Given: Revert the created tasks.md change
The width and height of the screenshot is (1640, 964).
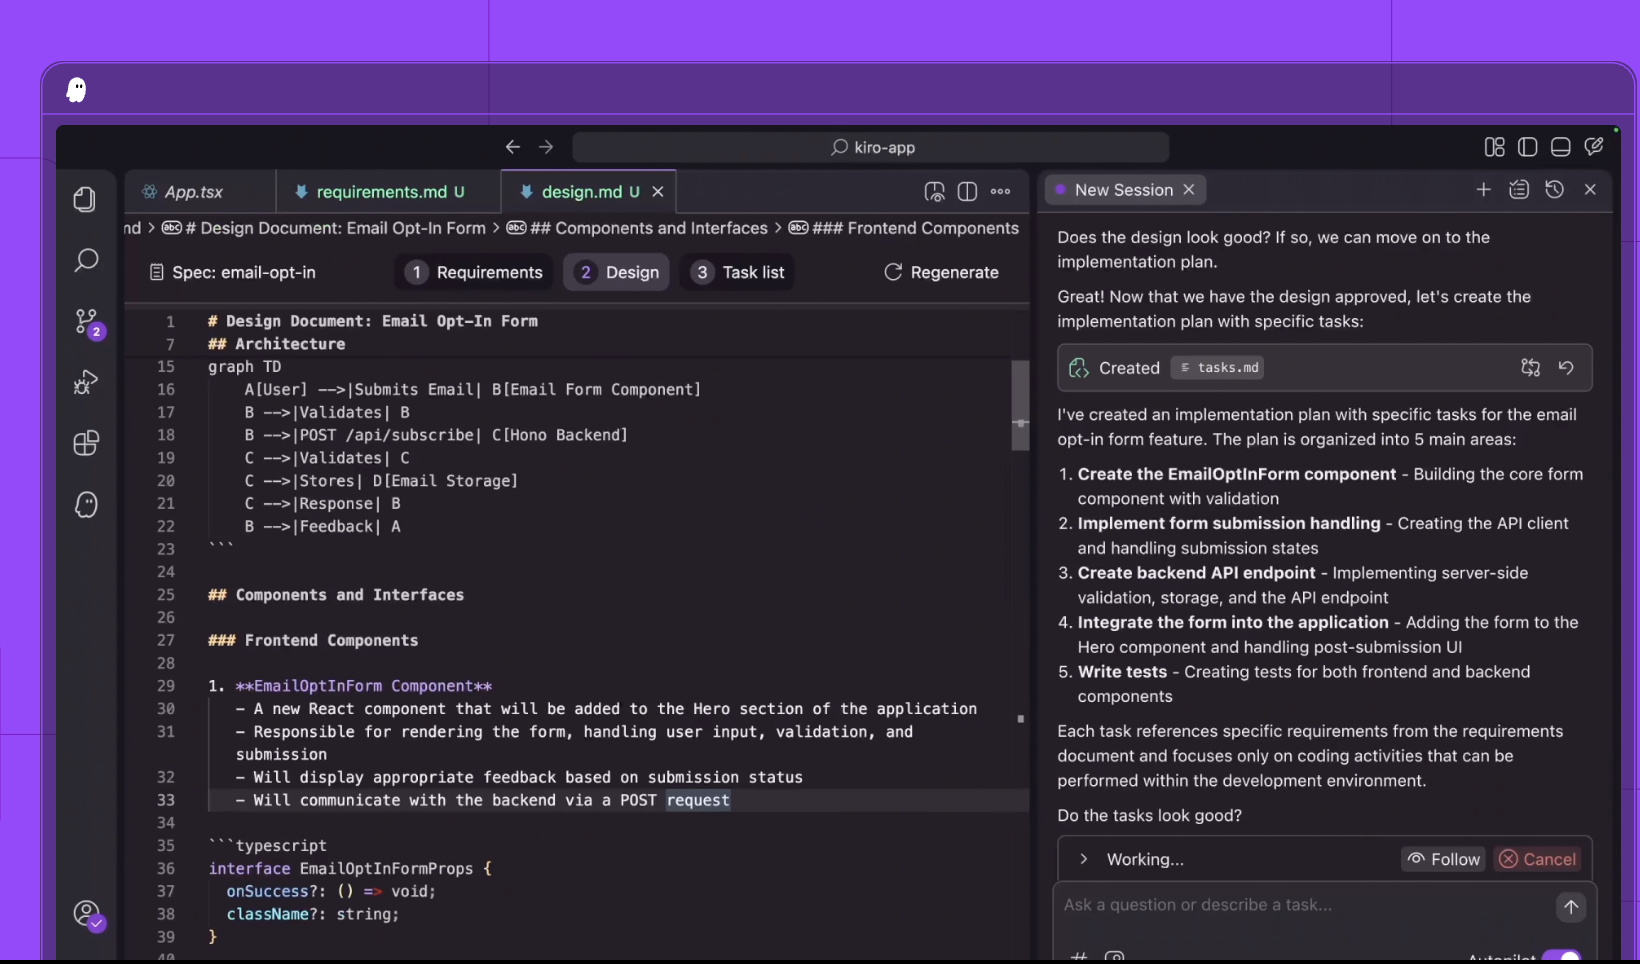Looking at the screenshot, I should (x=1566, y=367).
